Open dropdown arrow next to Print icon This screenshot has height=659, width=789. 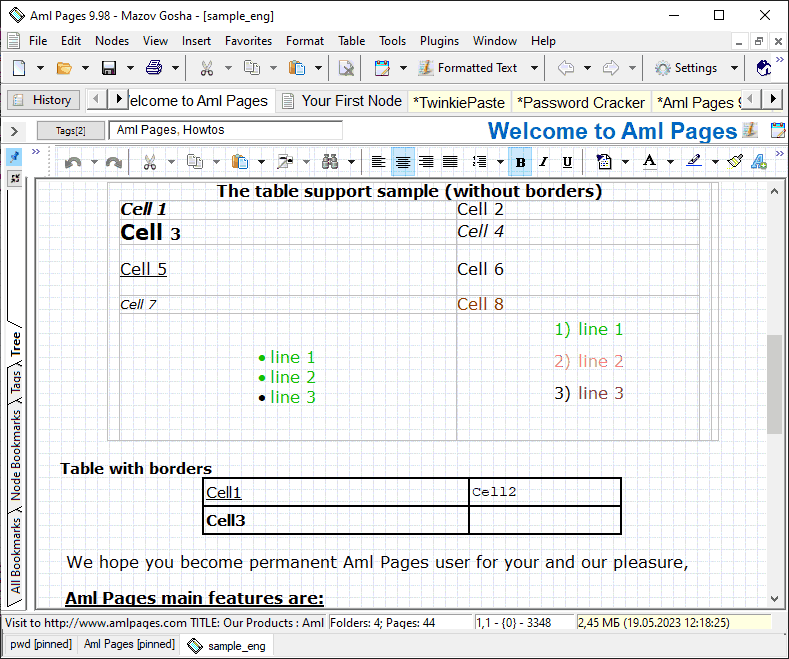tap(175, 67)
